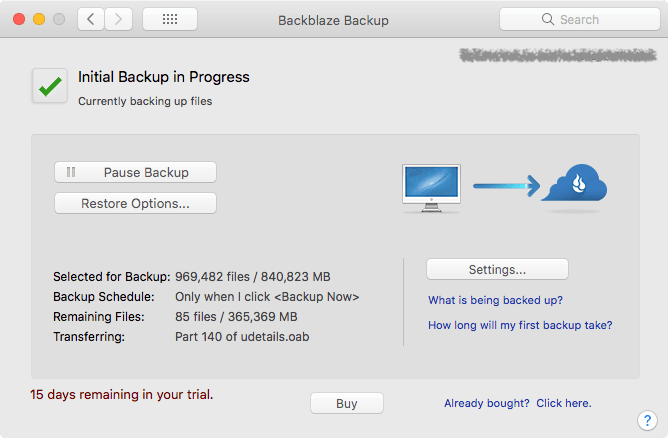
Task: Click 'Initial Backup in Progress' heading
Action: click(x=164, y=77)
